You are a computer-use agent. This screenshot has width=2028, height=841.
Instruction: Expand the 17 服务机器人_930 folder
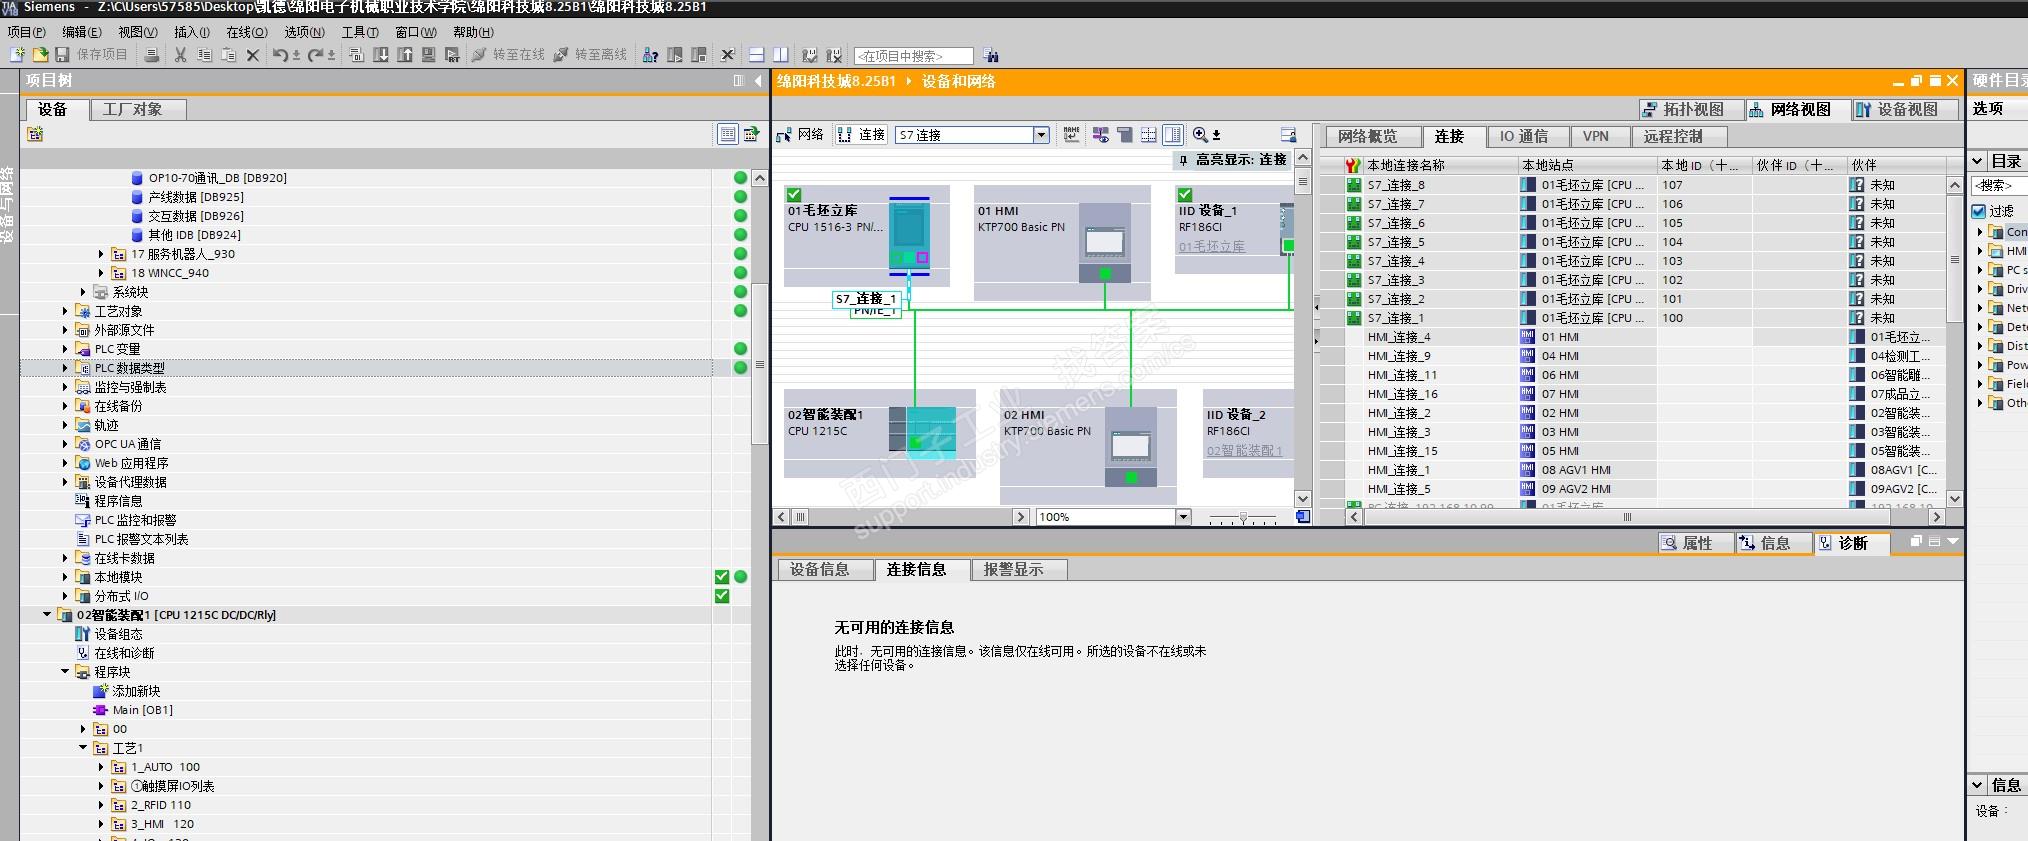coord(101,254)
